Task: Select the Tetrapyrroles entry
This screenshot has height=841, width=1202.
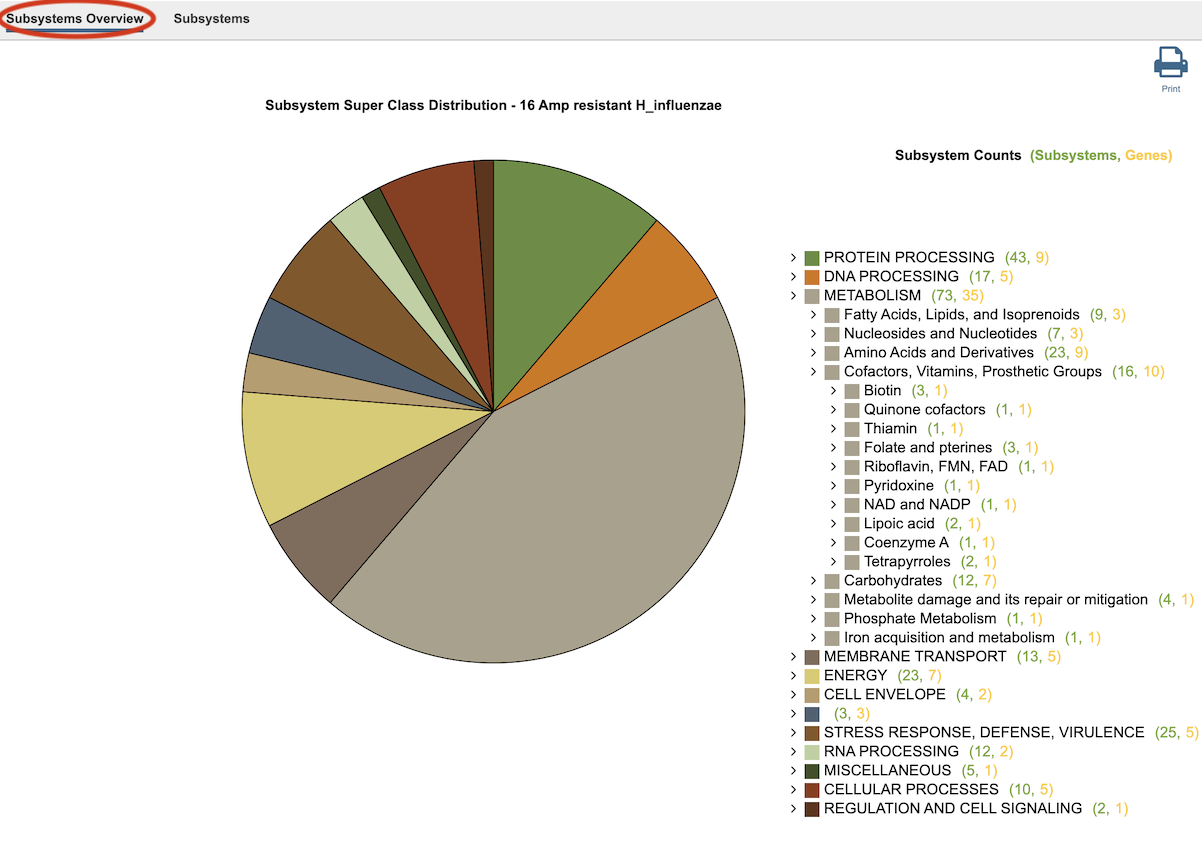Action: [x=907, y=561]
